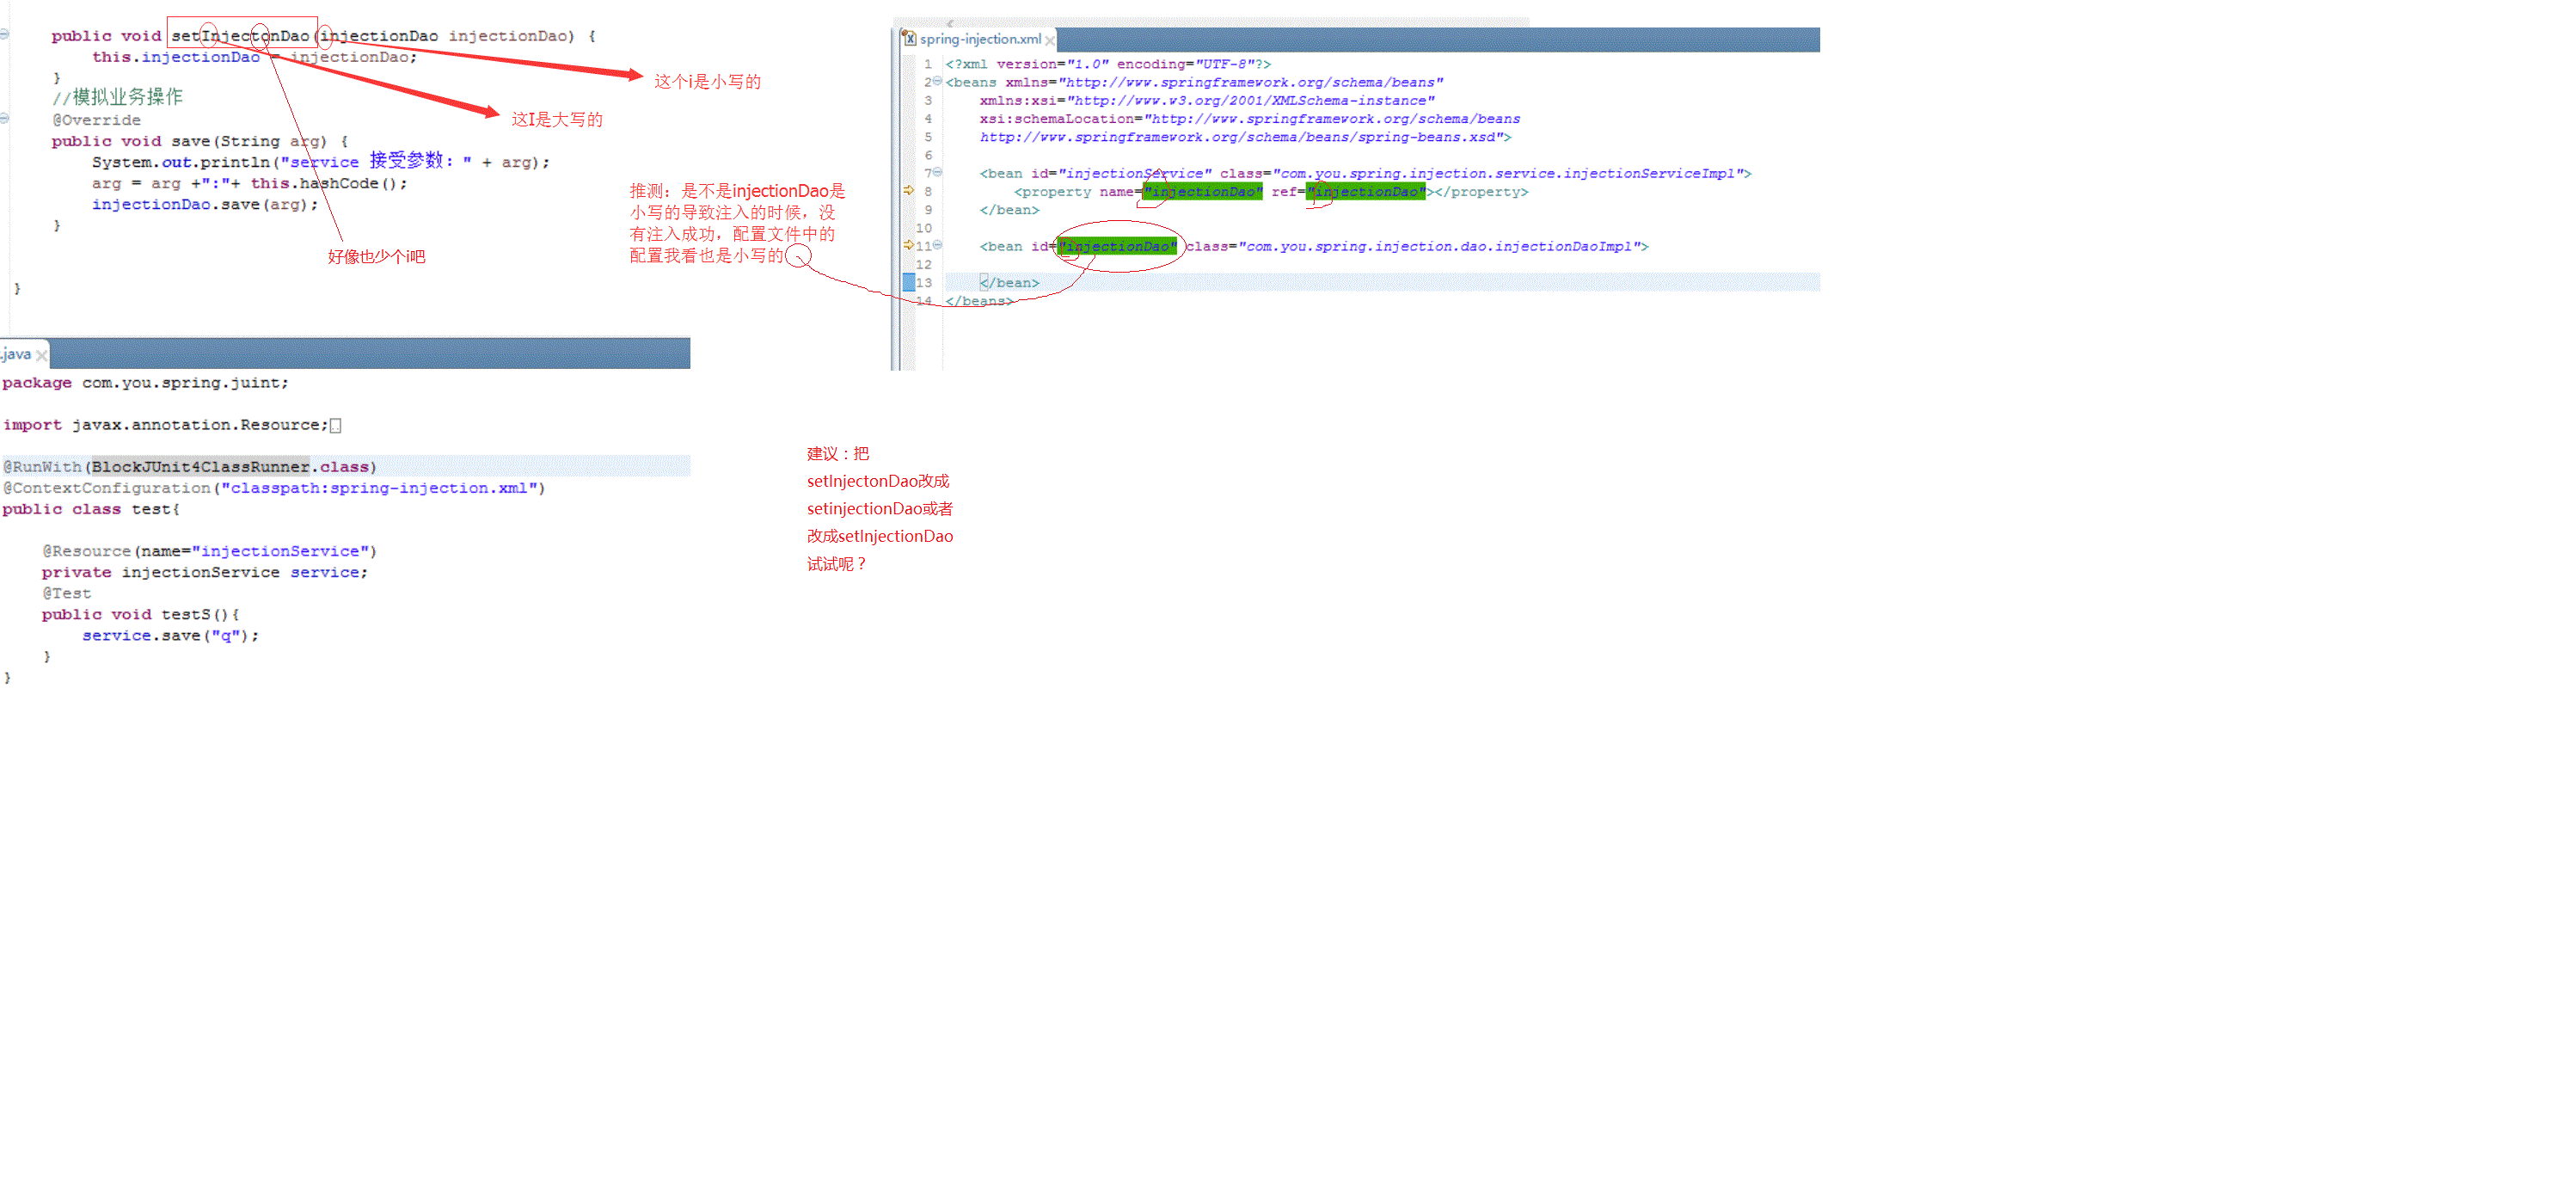
Task: Click the bean id "injectionService" on line 7
Action: pos(1135,174)
